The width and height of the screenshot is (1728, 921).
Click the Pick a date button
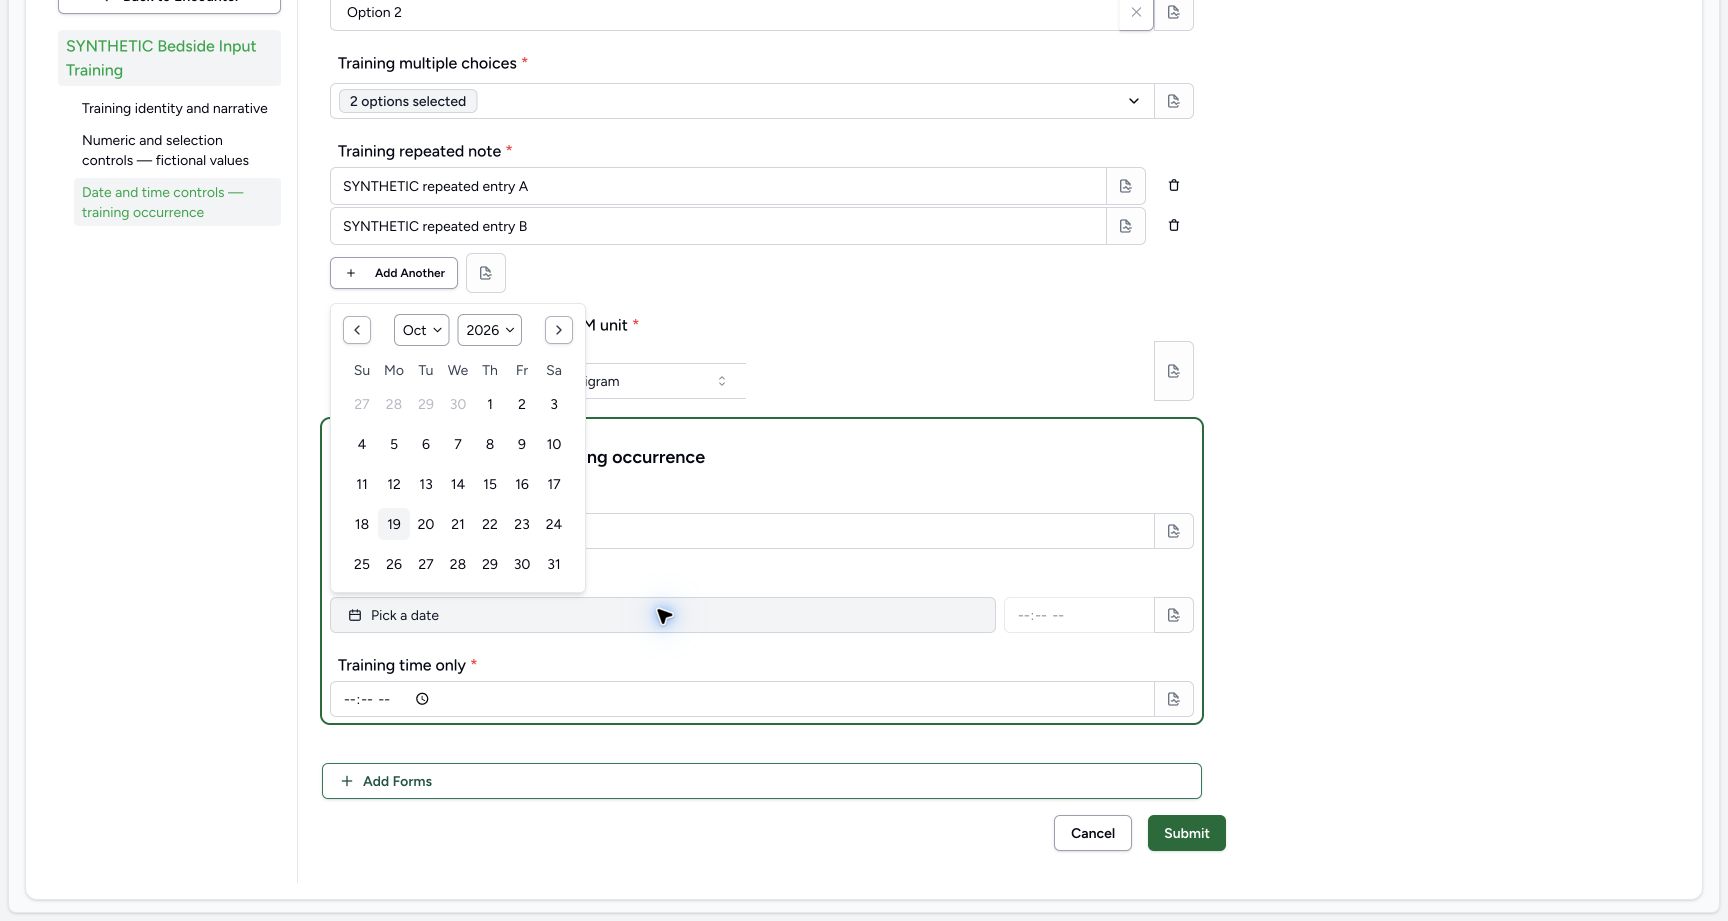coord(663,615)
